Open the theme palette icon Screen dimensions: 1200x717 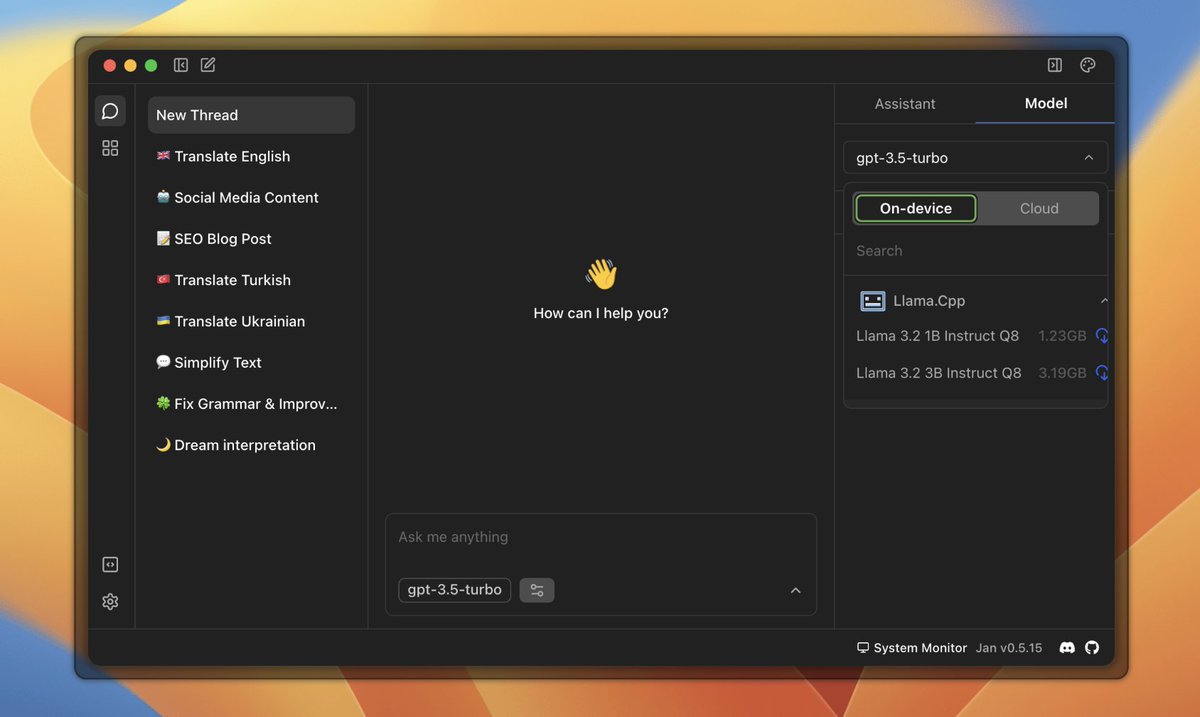[1088, 65]
